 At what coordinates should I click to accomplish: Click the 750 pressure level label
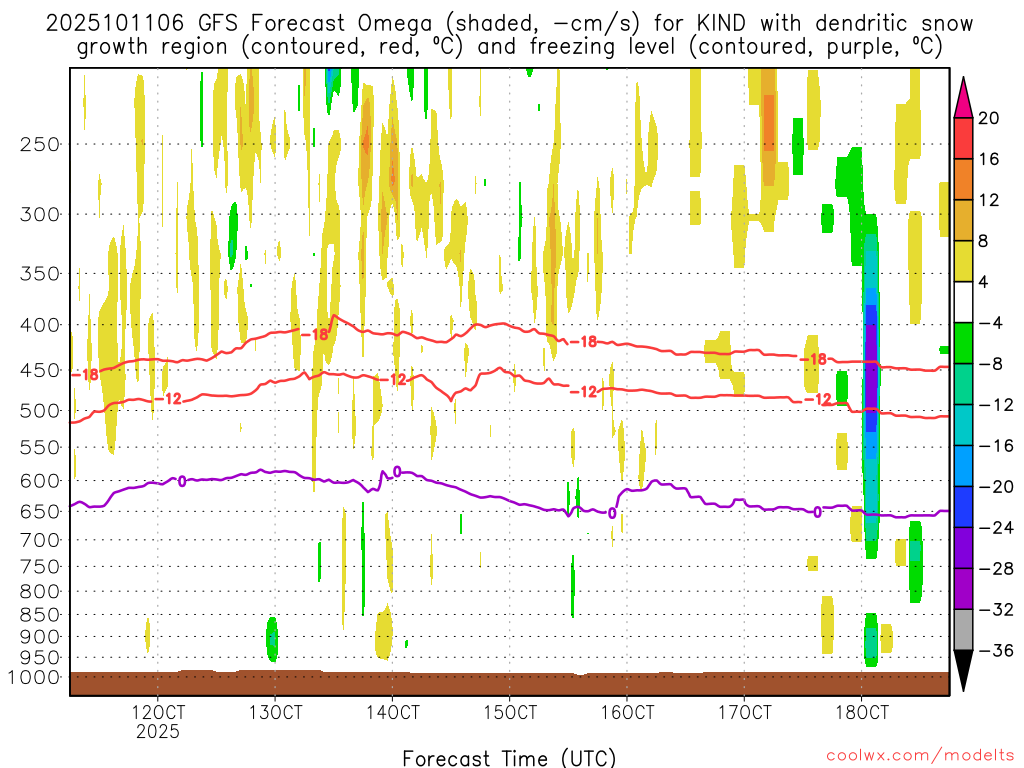click(40, 567)
